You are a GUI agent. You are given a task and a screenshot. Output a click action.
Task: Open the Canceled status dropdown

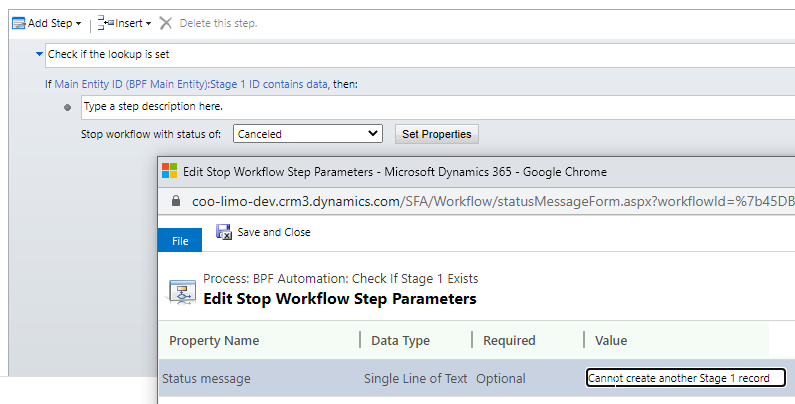pyautogui.click(x=308, y=134)
